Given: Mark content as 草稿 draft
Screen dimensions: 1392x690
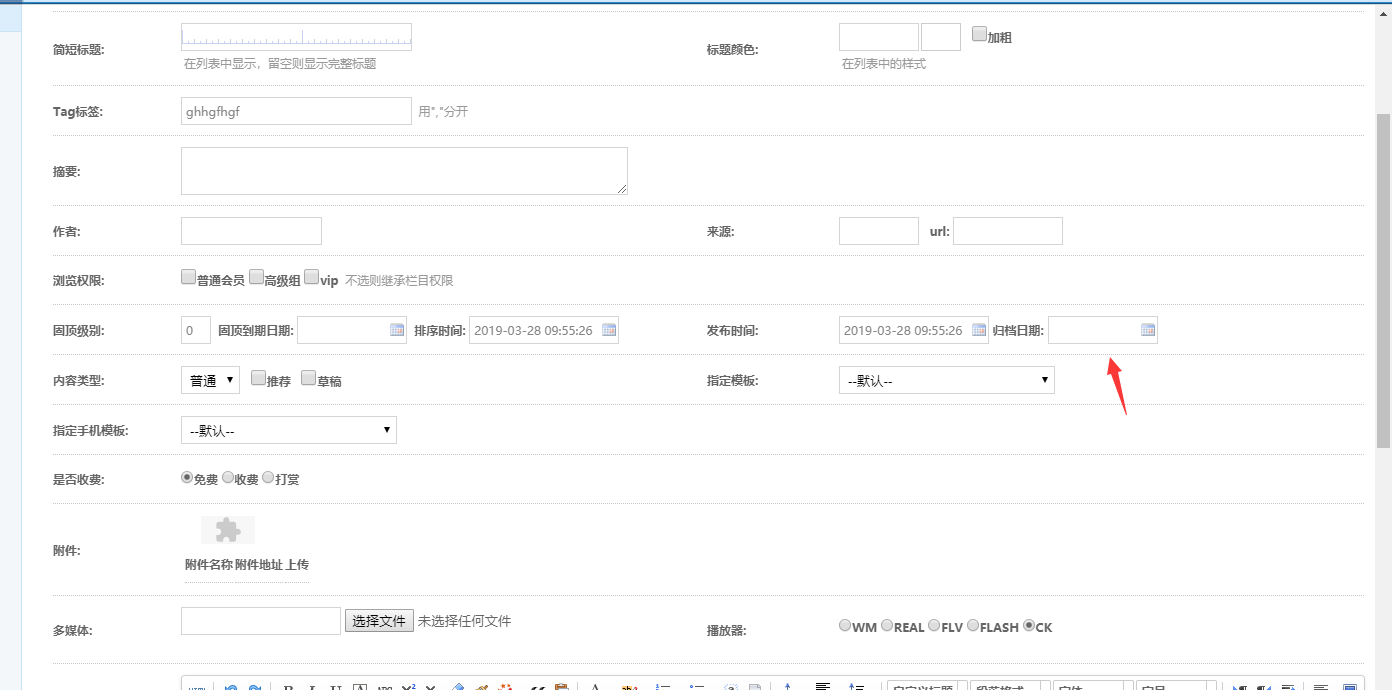Looking at the screenshot, I should [308, 378].
